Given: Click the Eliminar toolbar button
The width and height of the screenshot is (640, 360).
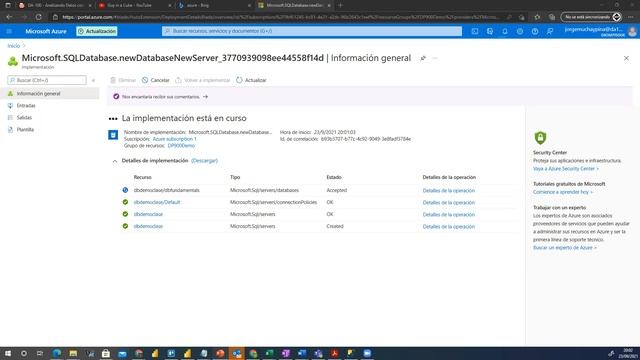Looking at the screenshot, I should coord(123,80).
